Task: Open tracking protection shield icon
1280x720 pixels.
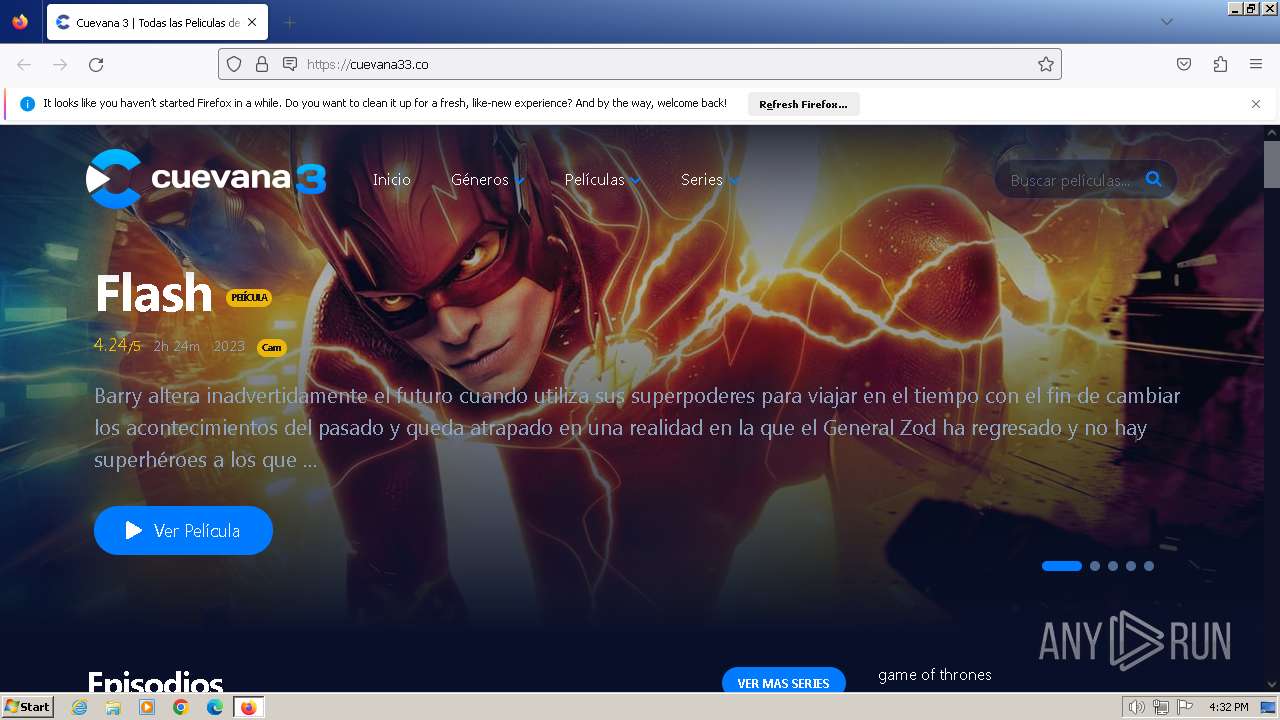Action: click(234, 64)
